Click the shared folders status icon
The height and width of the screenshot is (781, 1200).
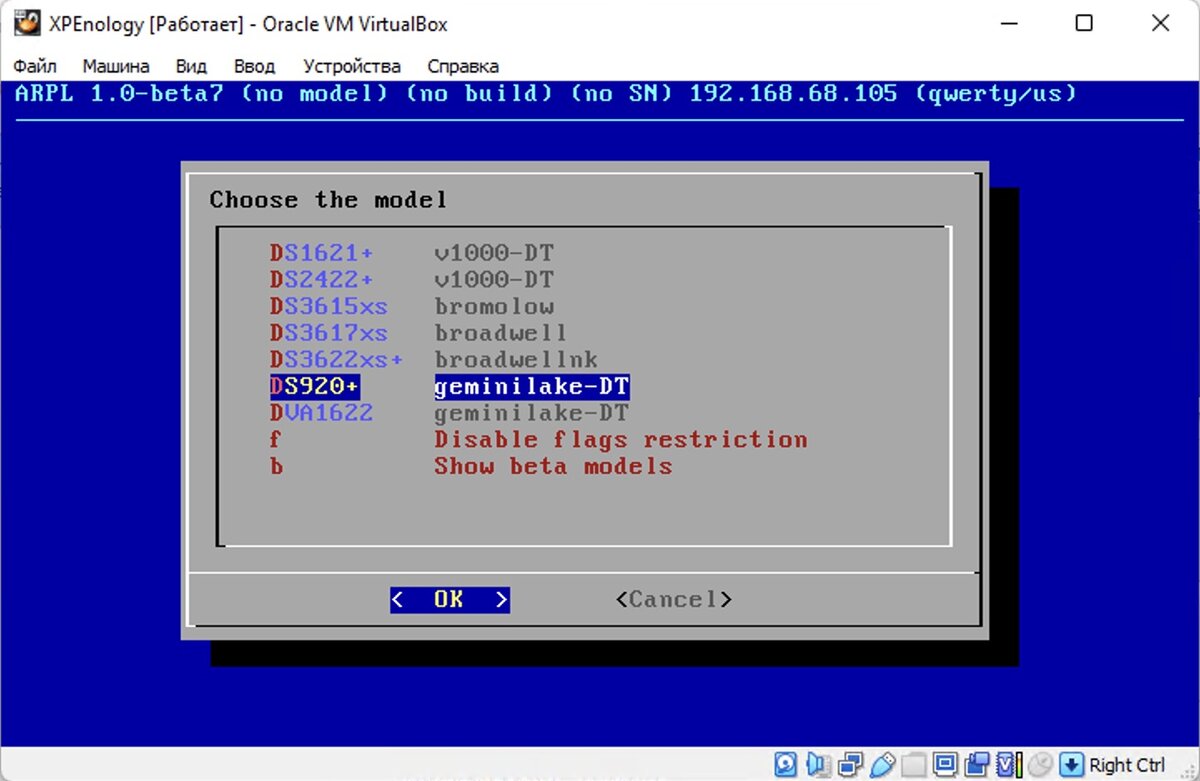914,765
